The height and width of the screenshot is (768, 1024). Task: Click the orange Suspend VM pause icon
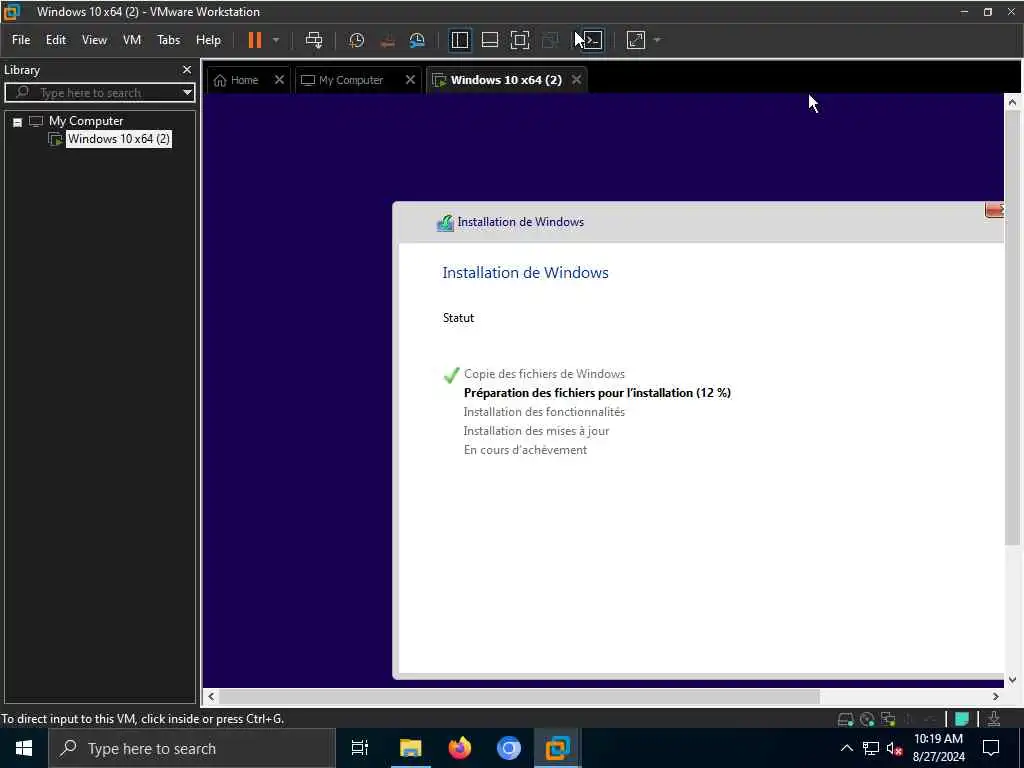(255, 40)
